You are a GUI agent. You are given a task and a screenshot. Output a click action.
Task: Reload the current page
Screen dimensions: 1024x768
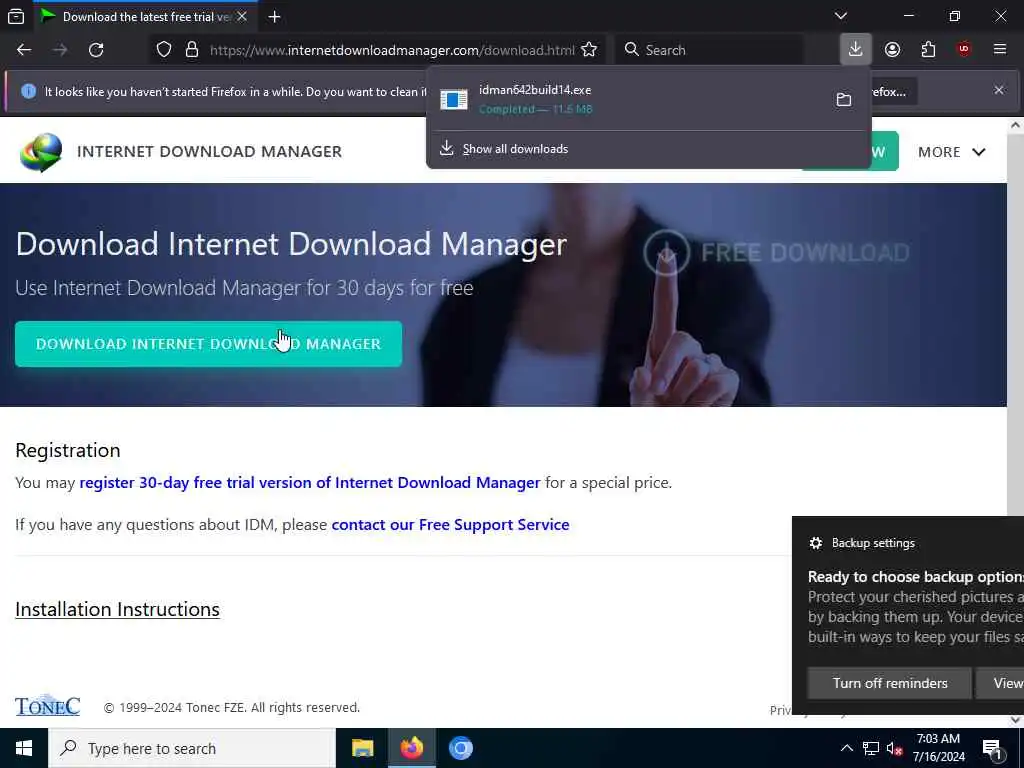click(x=96, y=50)
